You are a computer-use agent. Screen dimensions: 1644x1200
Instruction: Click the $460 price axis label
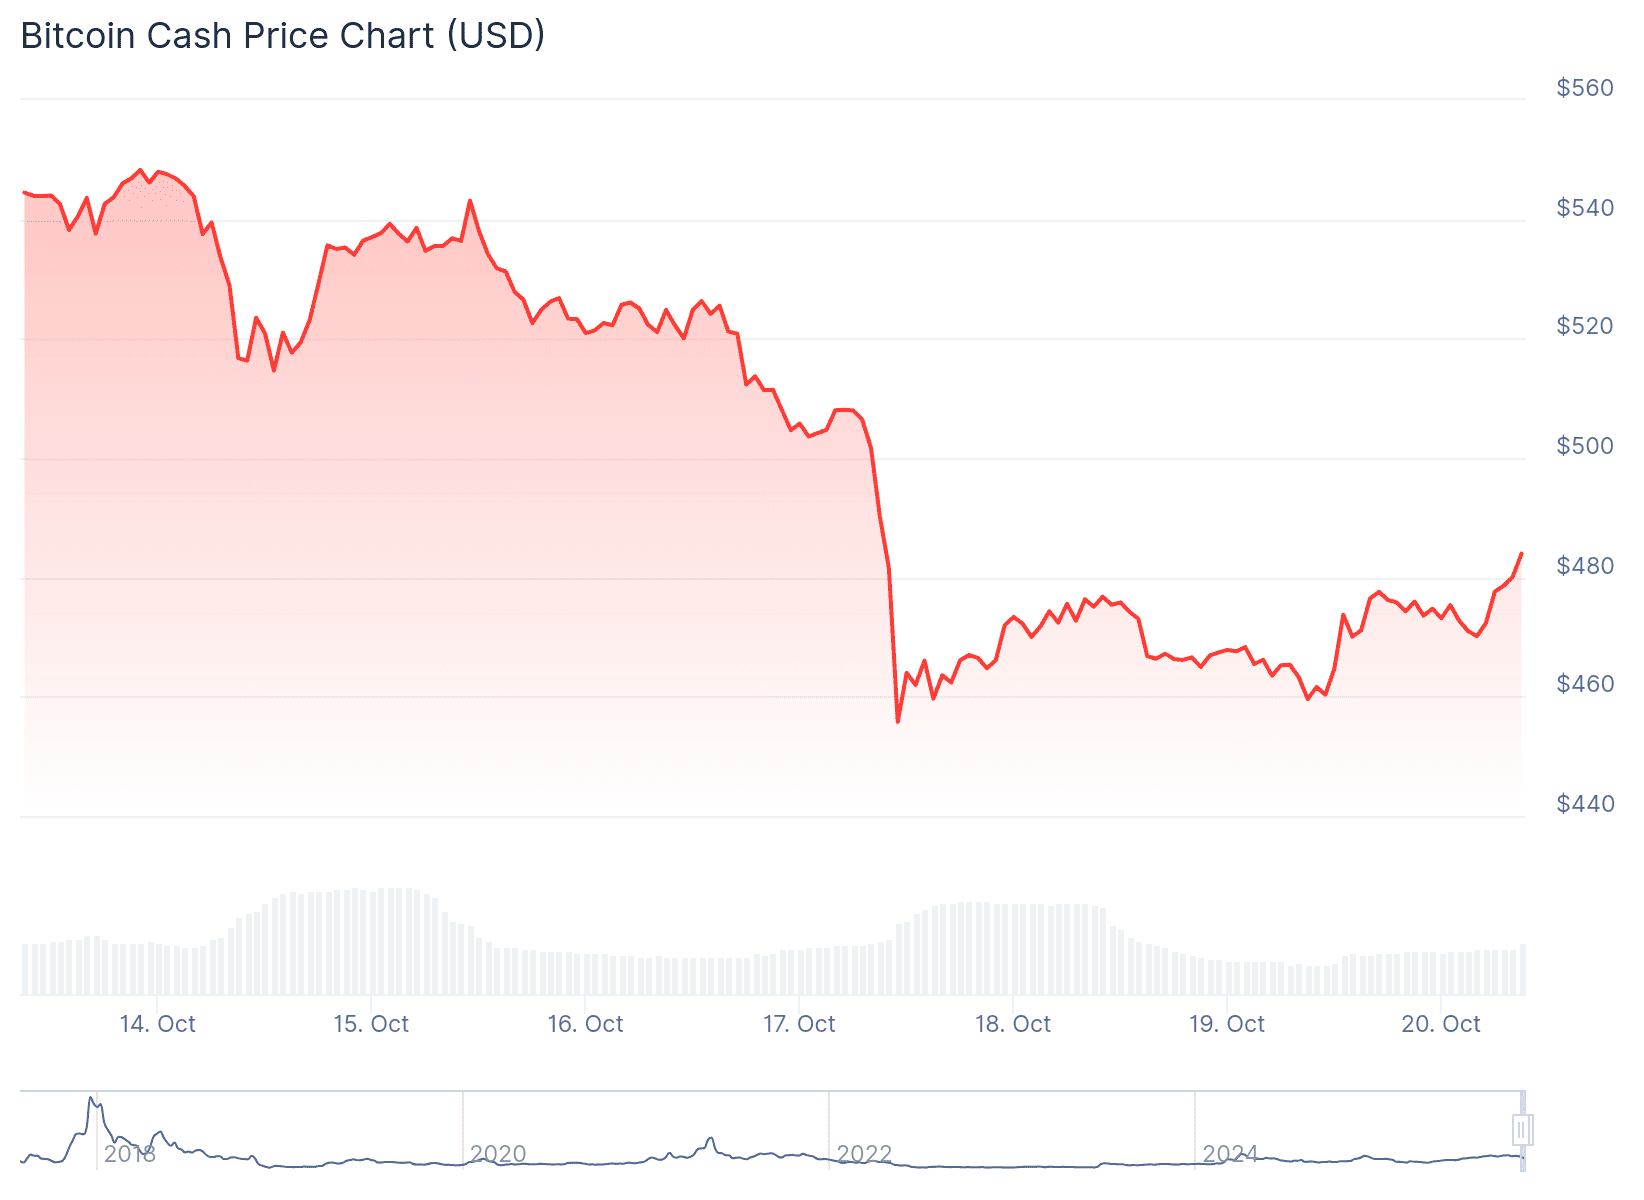coord(1585,684)
